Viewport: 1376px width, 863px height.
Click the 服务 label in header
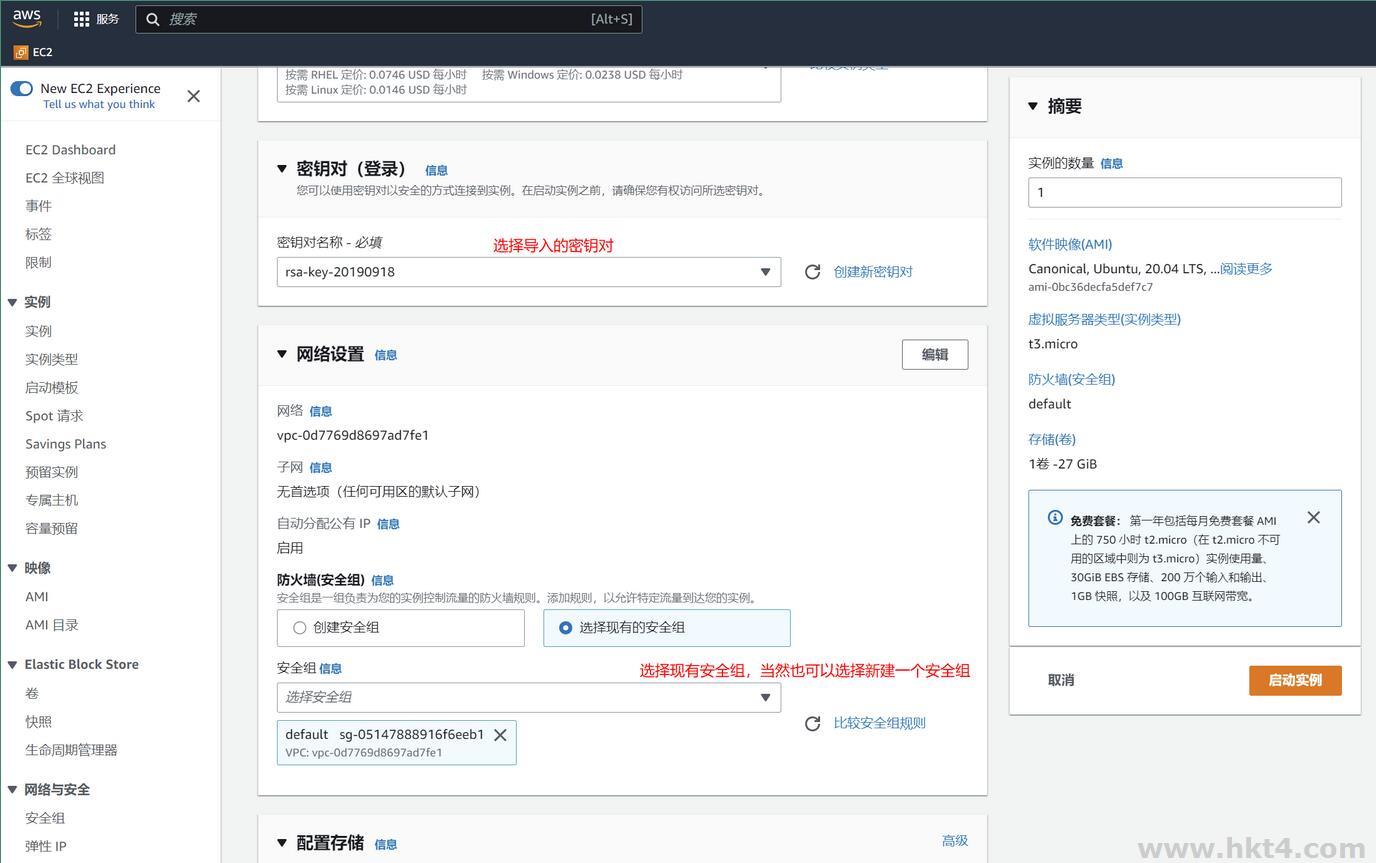(108, 19)
